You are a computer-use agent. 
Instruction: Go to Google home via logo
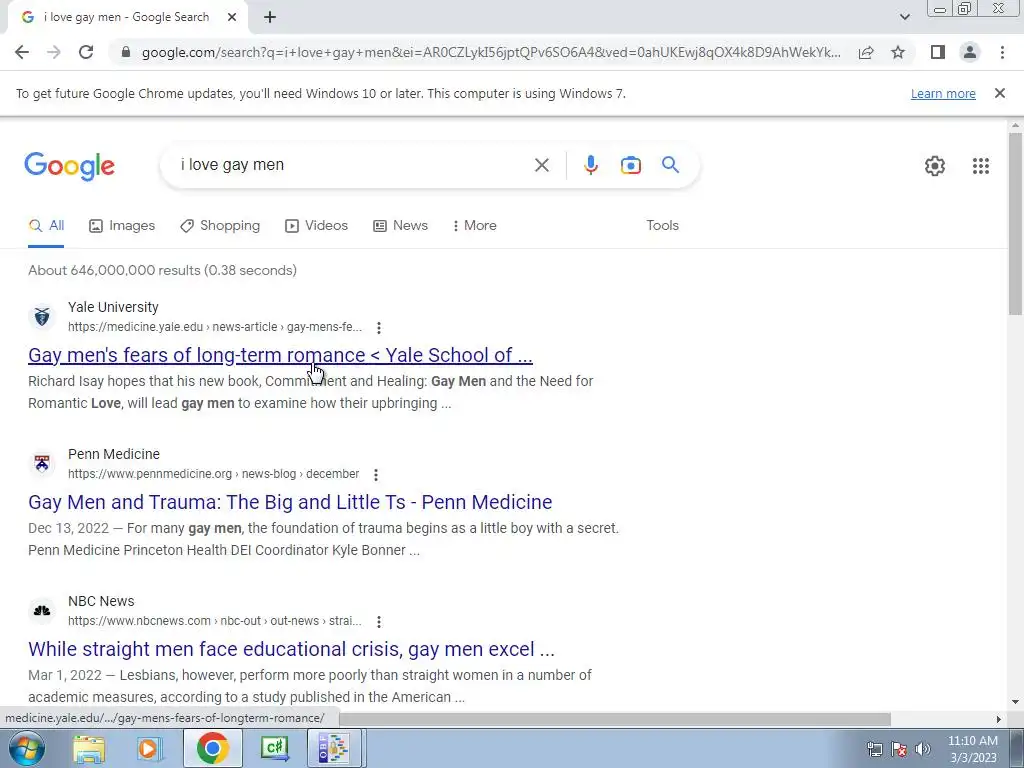[69, 166]
